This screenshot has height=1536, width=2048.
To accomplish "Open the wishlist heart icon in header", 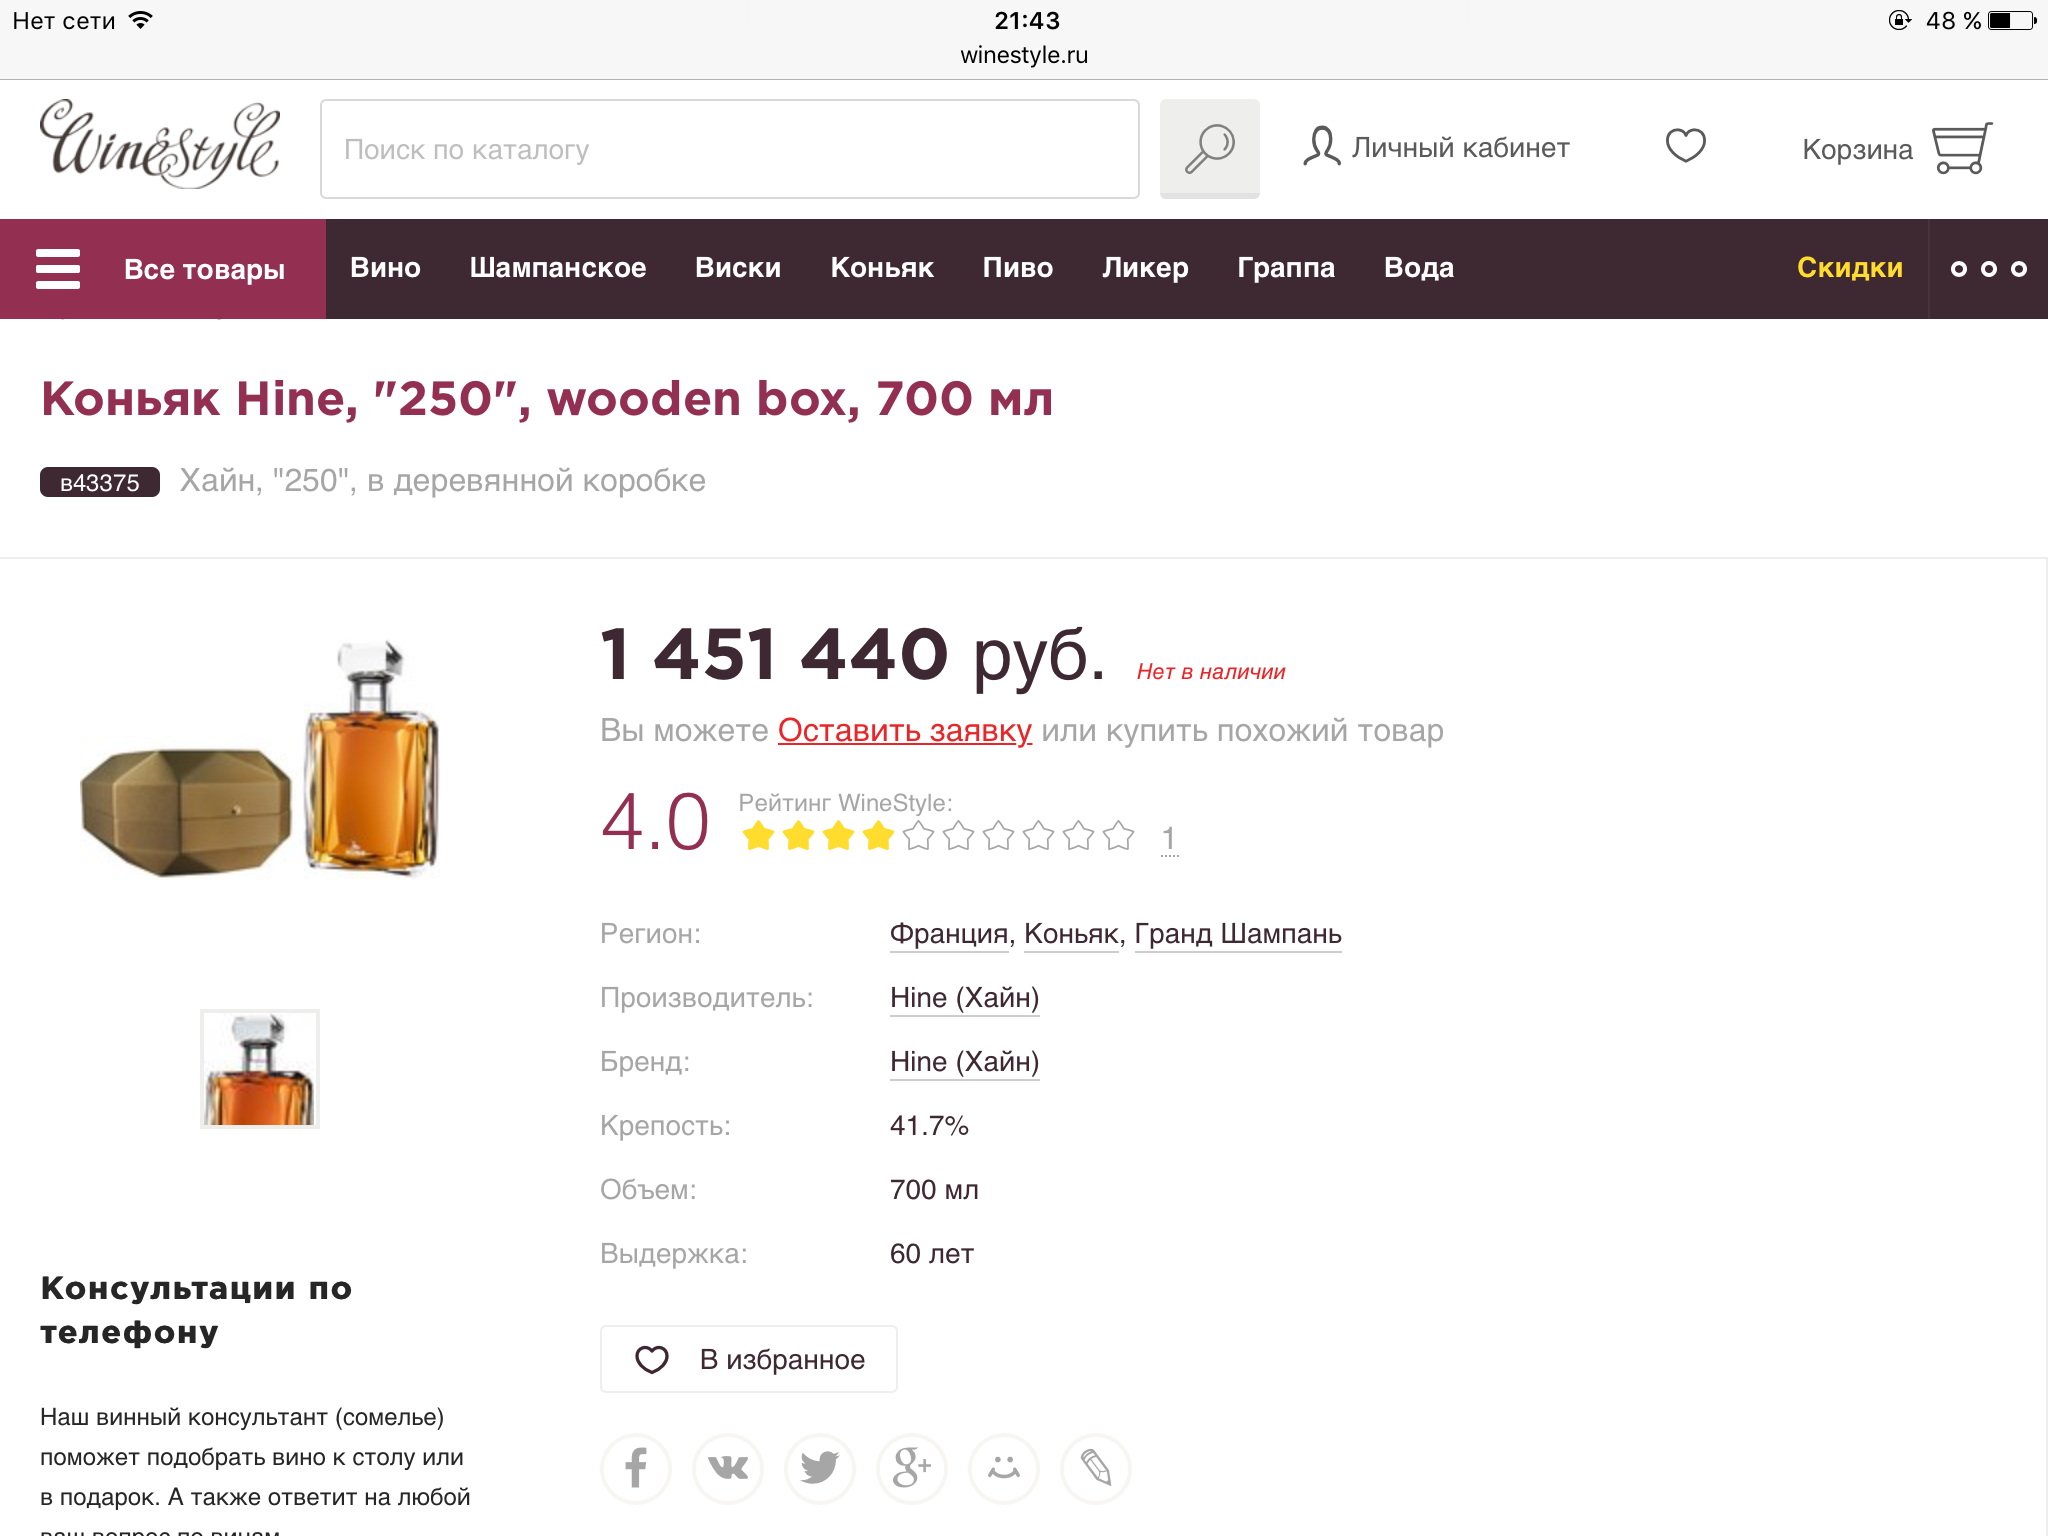I will pyautogui.click(x=1685, y=146).
